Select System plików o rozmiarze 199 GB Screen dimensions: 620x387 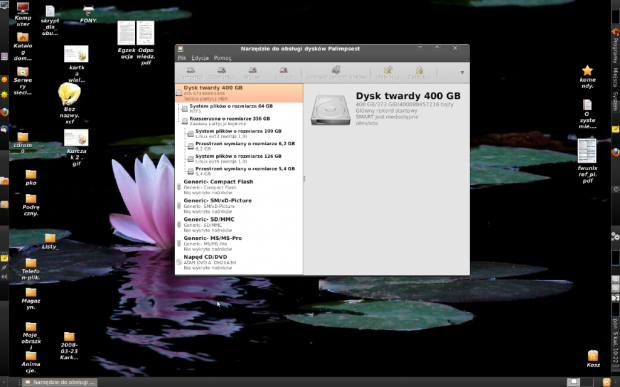coord(239,134)
